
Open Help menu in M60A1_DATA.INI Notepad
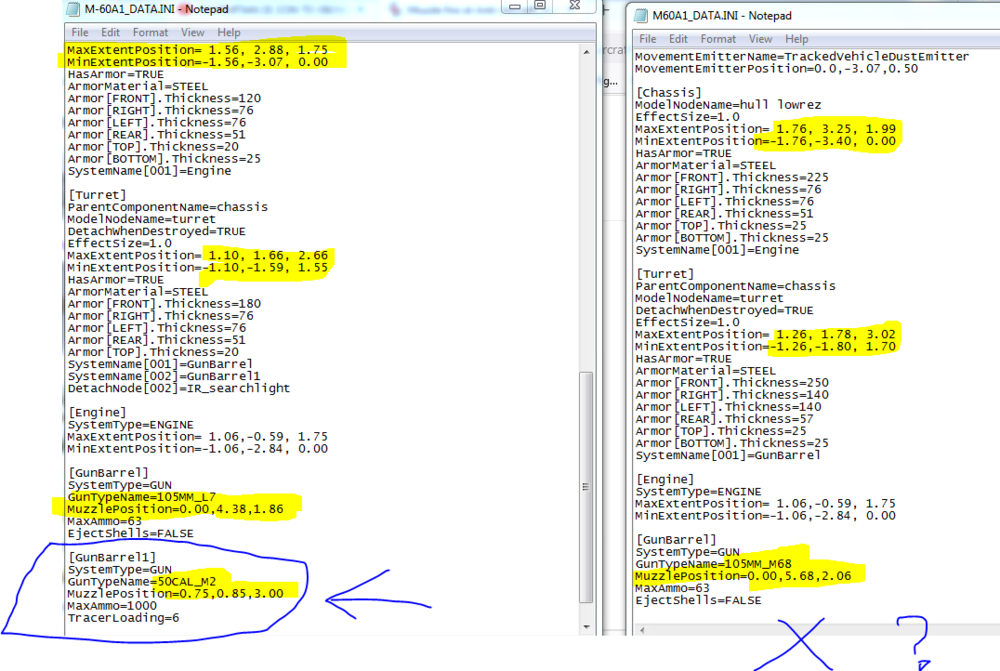[x=797, y=39]
